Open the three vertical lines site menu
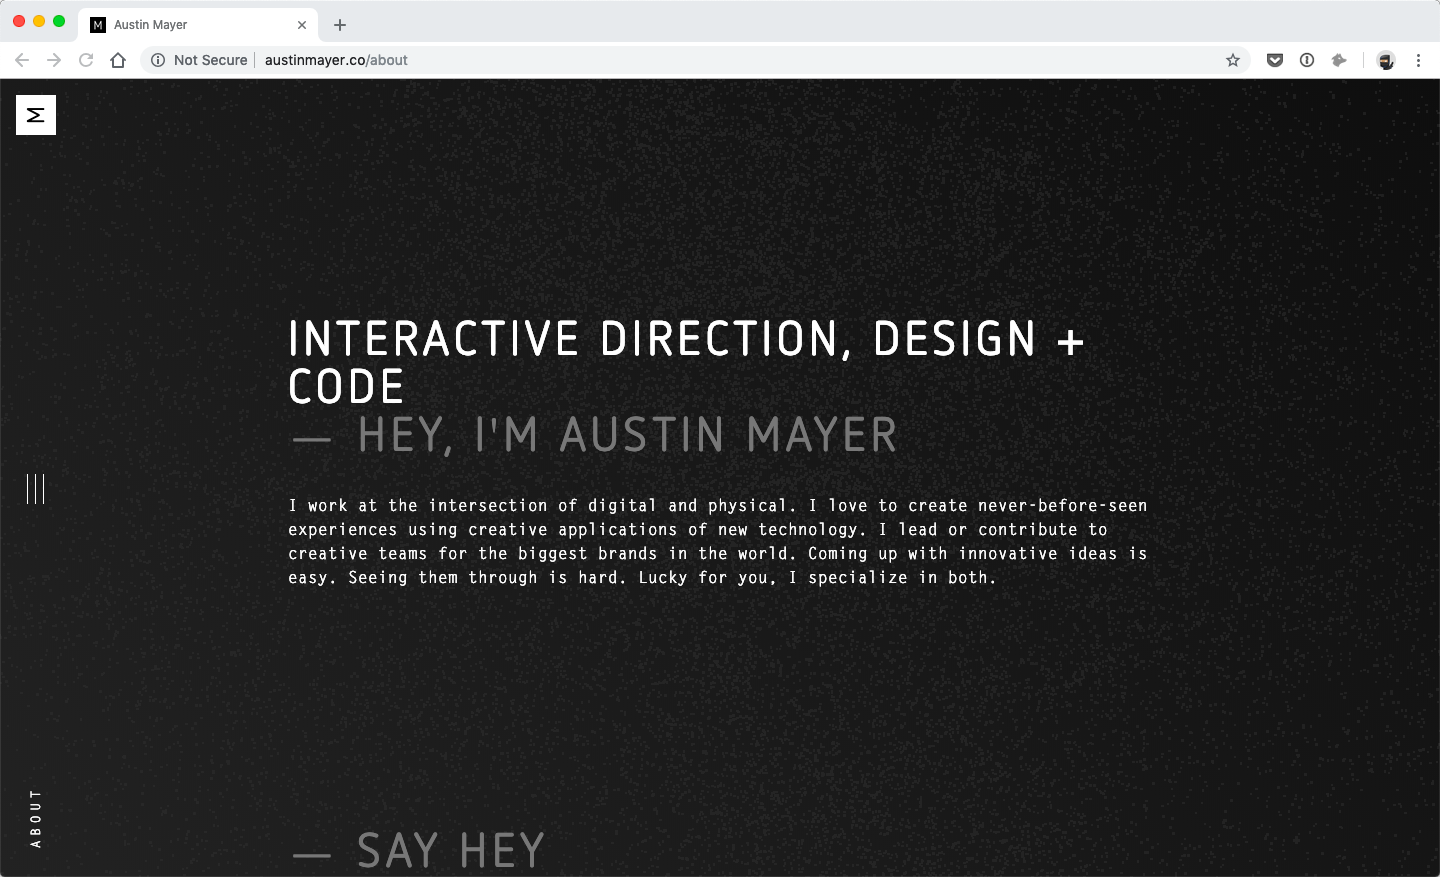Viewport: 1440px width, 877px height. coord(36,489)
